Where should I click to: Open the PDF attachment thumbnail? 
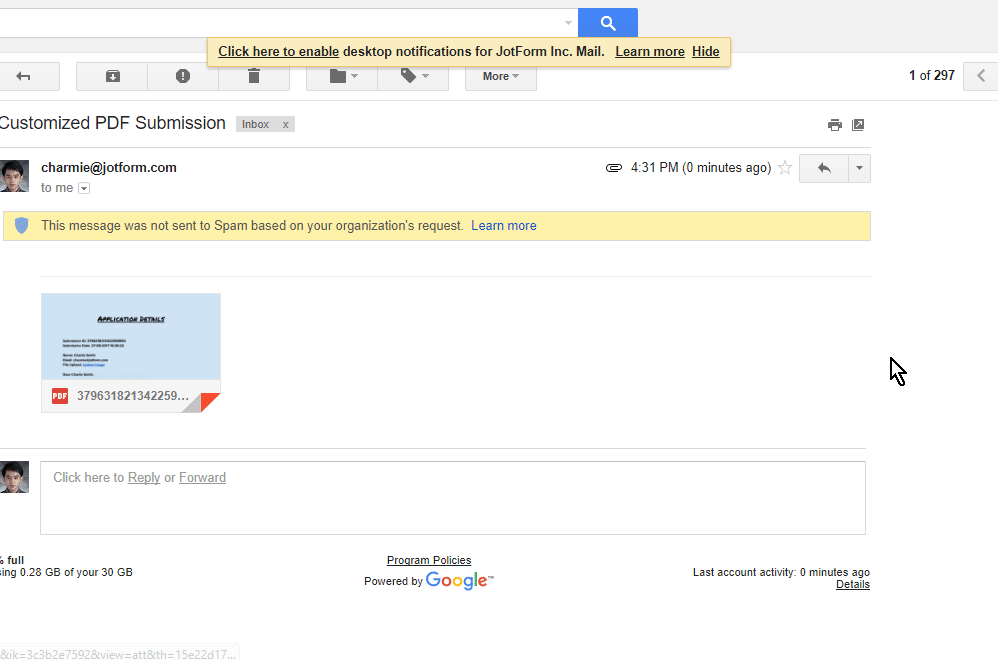pos(130,340)
